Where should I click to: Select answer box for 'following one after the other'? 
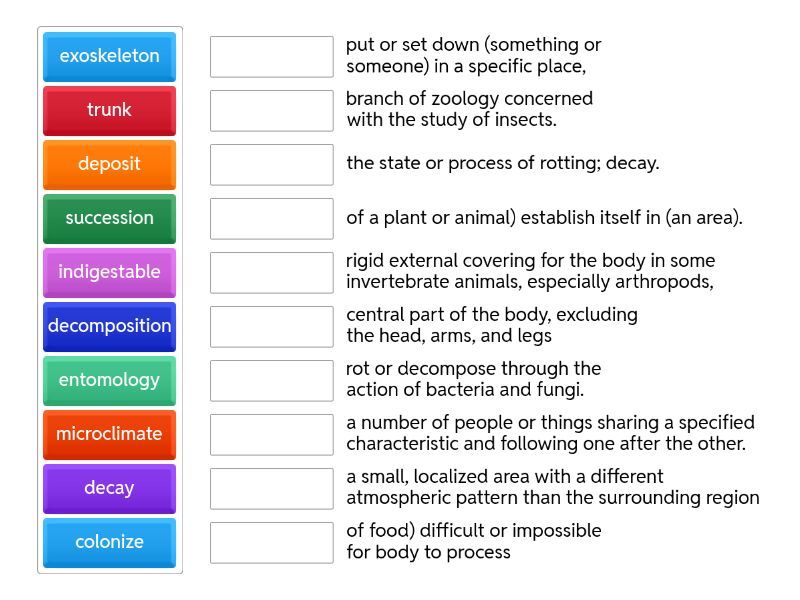pyautogui.click(x=271, y=434)
